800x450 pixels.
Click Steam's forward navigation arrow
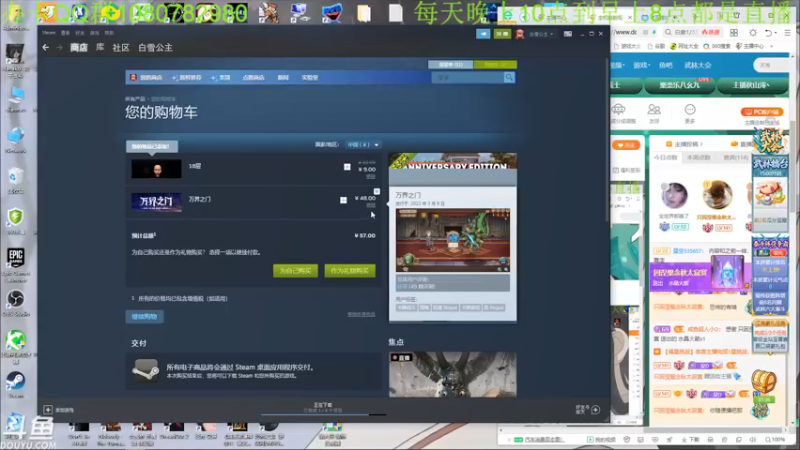pos(59,47)
